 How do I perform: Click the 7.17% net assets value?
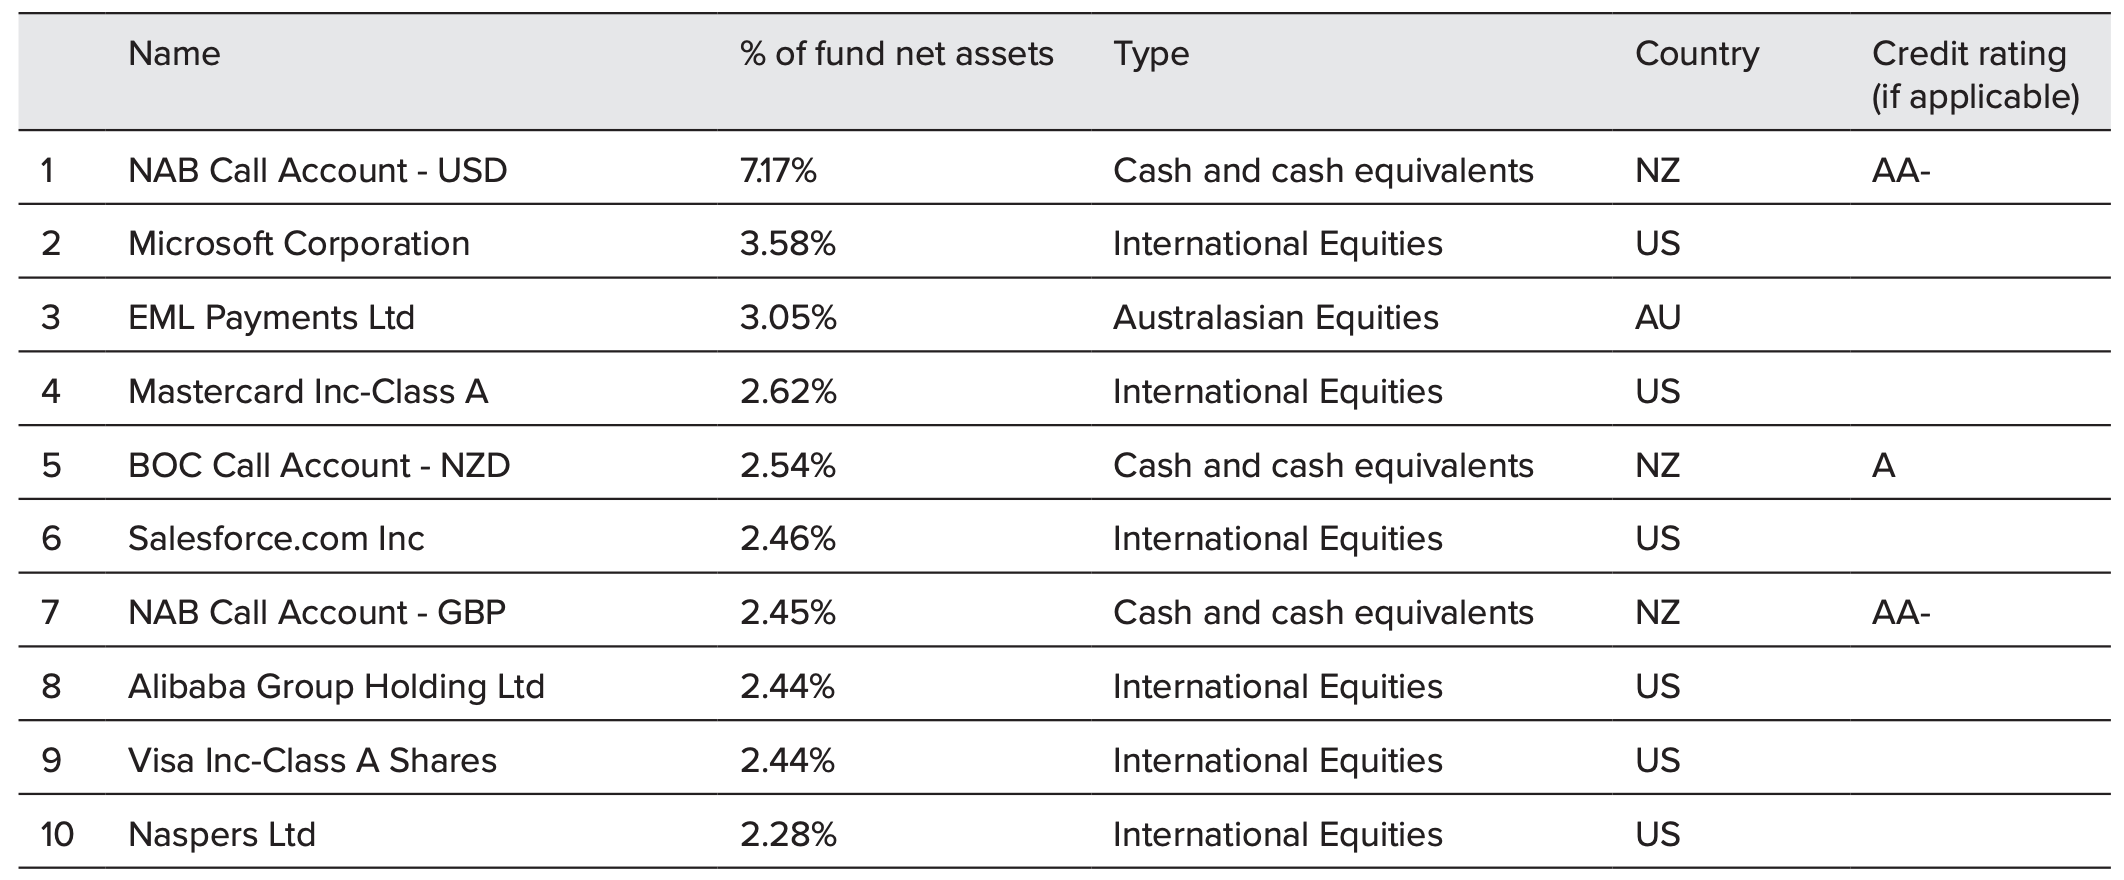[x=778, y=170]
